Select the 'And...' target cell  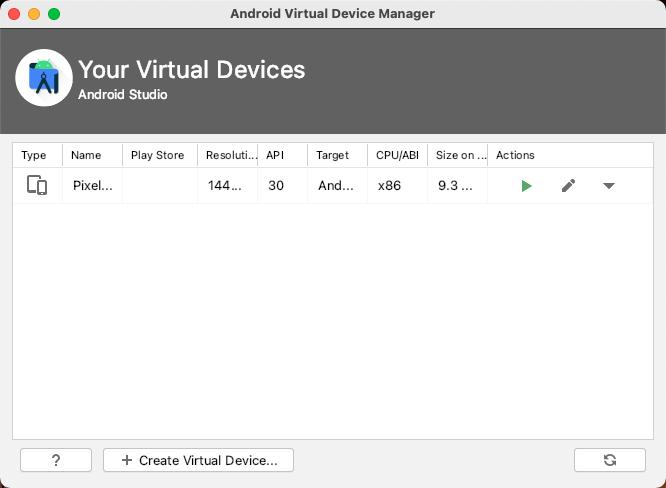pyautogui.click(x=338, y=186)
